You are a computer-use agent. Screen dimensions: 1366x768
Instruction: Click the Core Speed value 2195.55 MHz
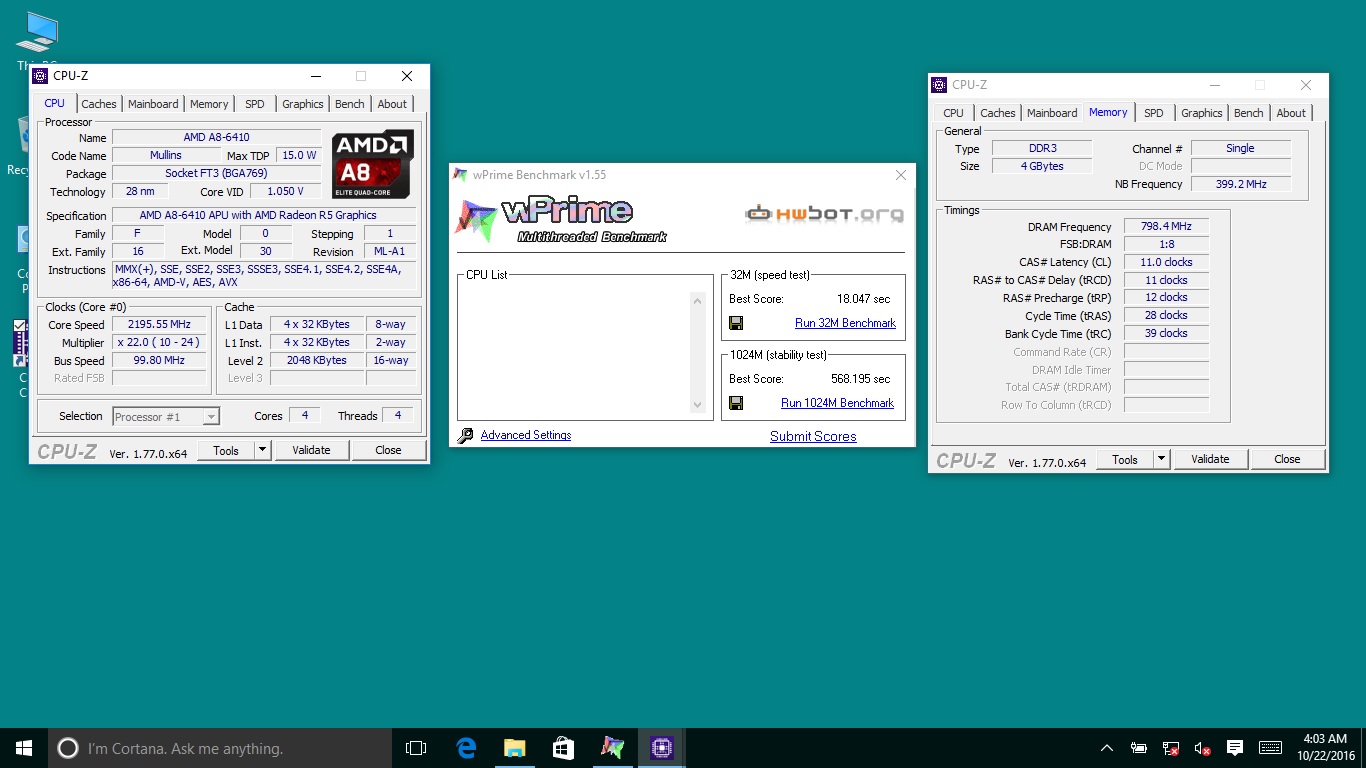159,325
